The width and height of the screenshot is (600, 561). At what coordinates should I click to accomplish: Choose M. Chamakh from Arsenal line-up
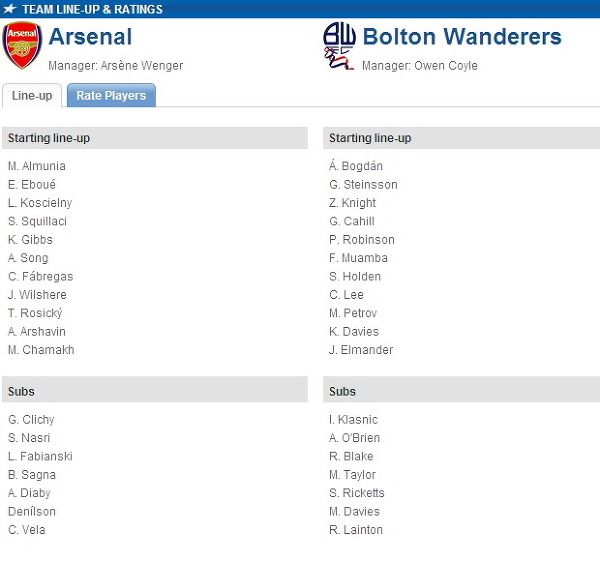click(x=41, y=350)
